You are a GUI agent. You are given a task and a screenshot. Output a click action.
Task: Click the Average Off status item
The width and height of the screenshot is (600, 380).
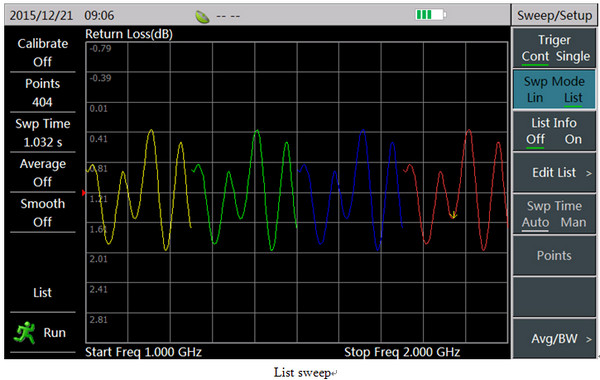pos(42,173)
